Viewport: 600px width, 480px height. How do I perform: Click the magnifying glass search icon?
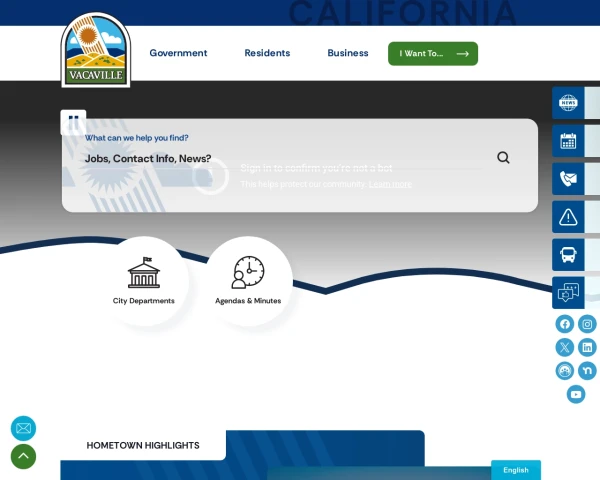503,158
